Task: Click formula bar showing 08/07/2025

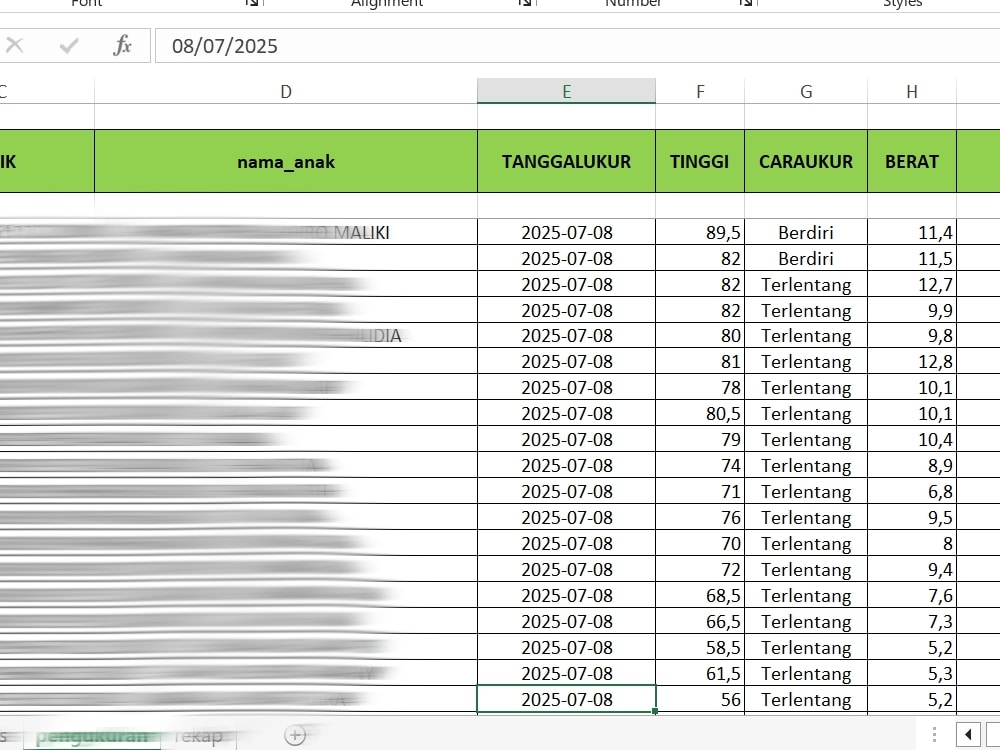Action: point(577,45)
